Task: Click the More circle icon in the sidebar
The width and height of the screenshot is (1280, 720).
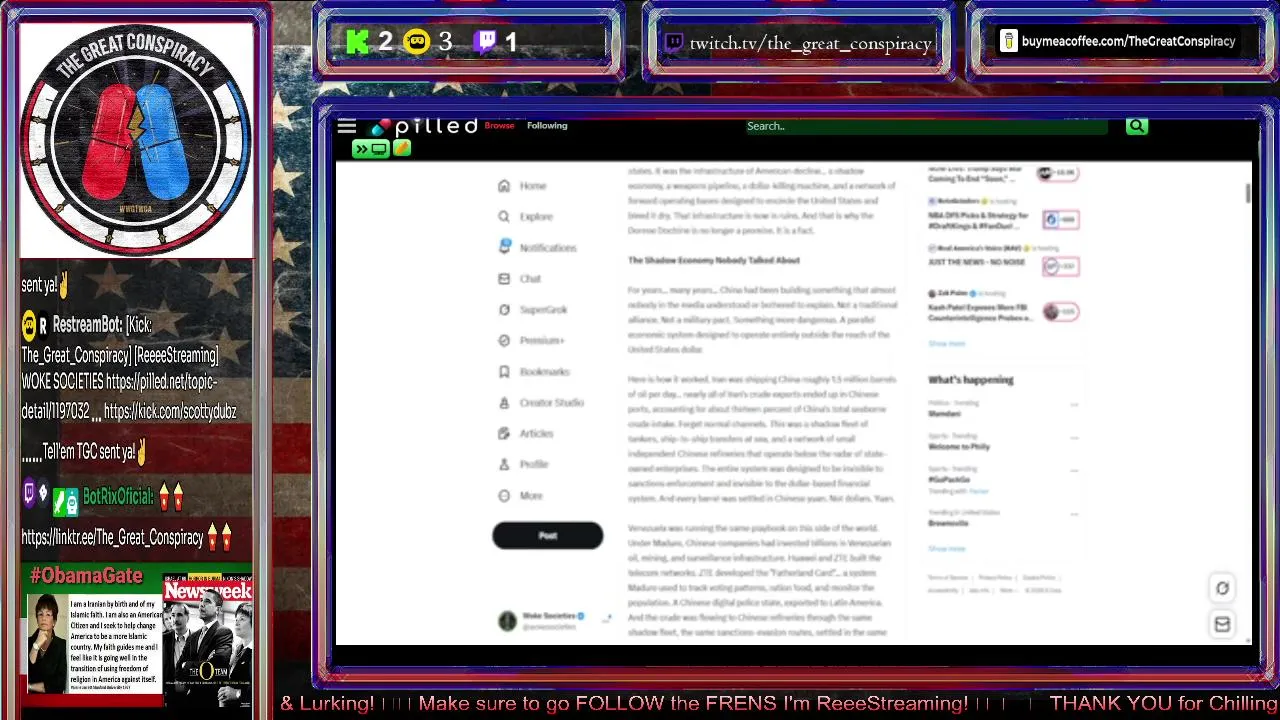Action: click(504, 496)
